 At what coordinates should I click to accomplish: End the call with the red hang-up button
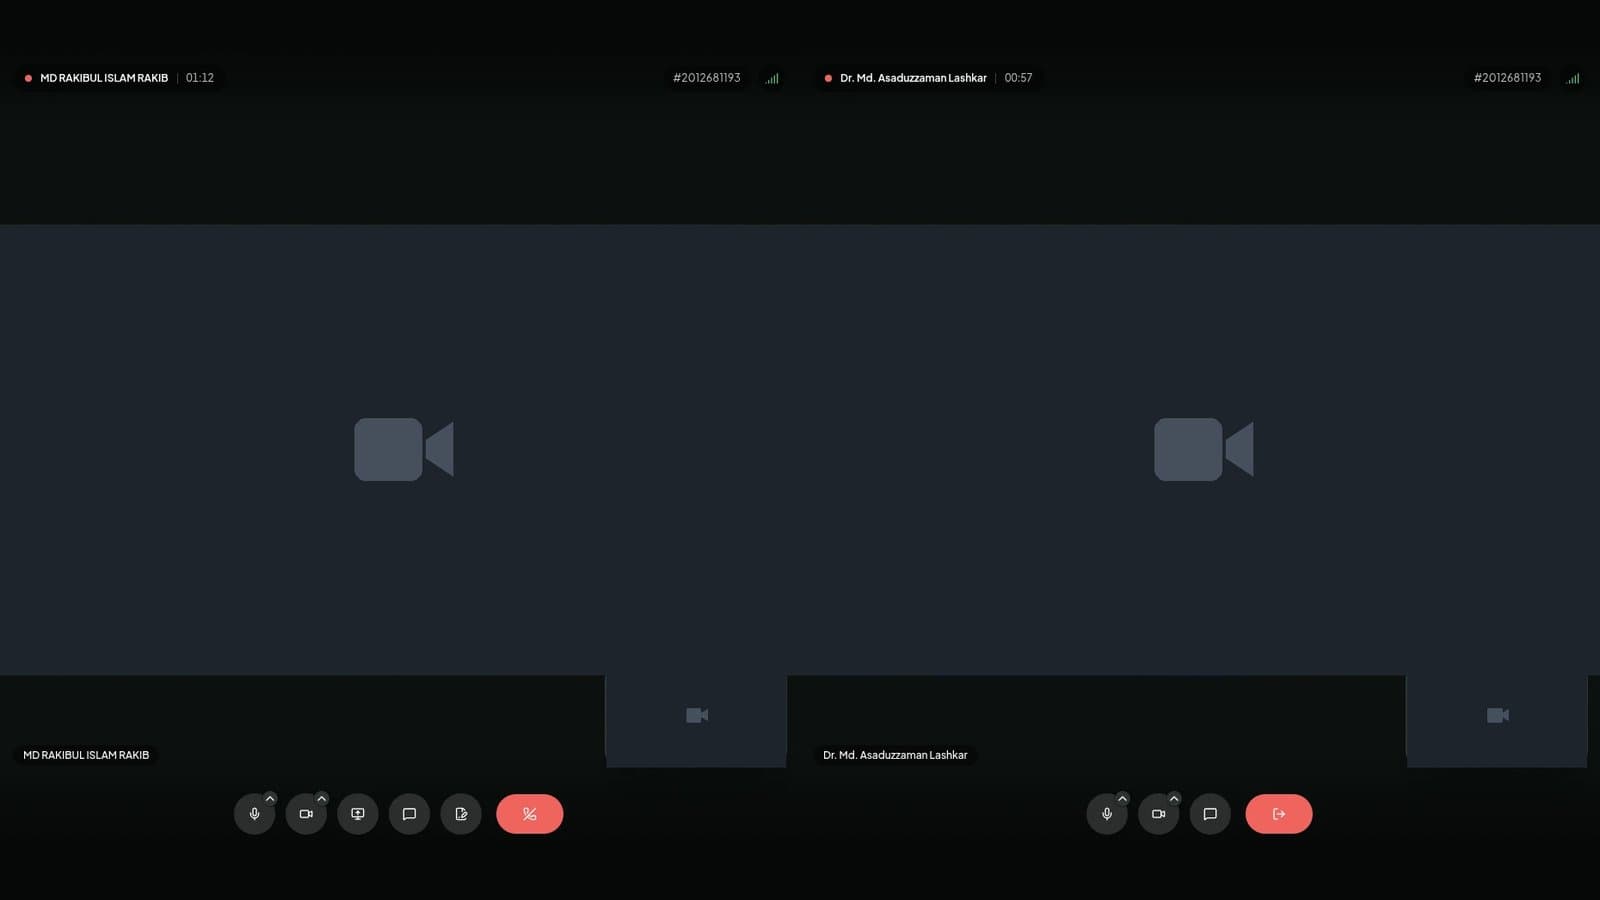click(530, 814)
